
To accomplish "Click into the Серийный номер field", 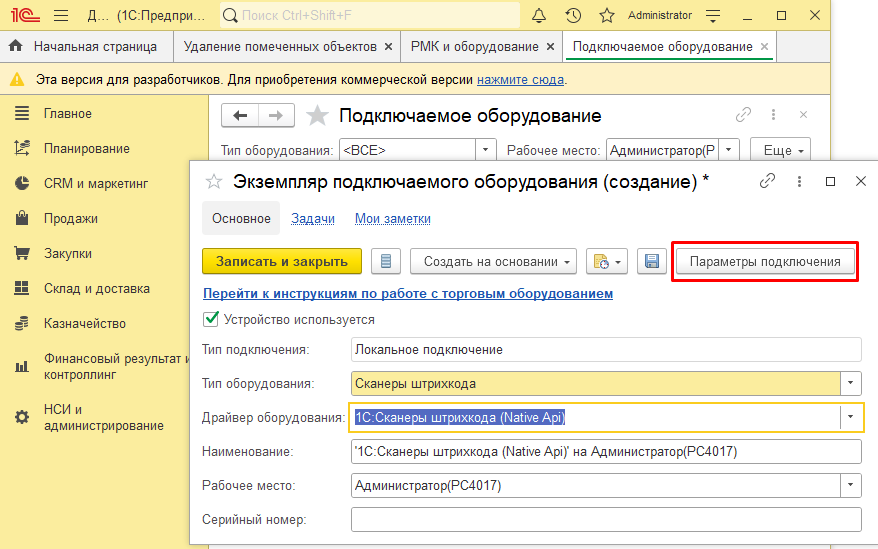I will (x=606, y=520).
